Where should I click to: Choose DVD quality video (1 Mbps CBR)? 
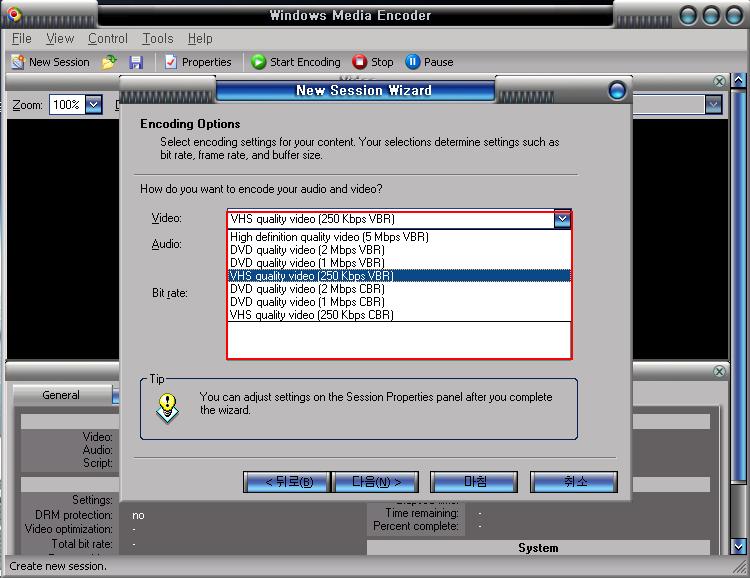399,301
